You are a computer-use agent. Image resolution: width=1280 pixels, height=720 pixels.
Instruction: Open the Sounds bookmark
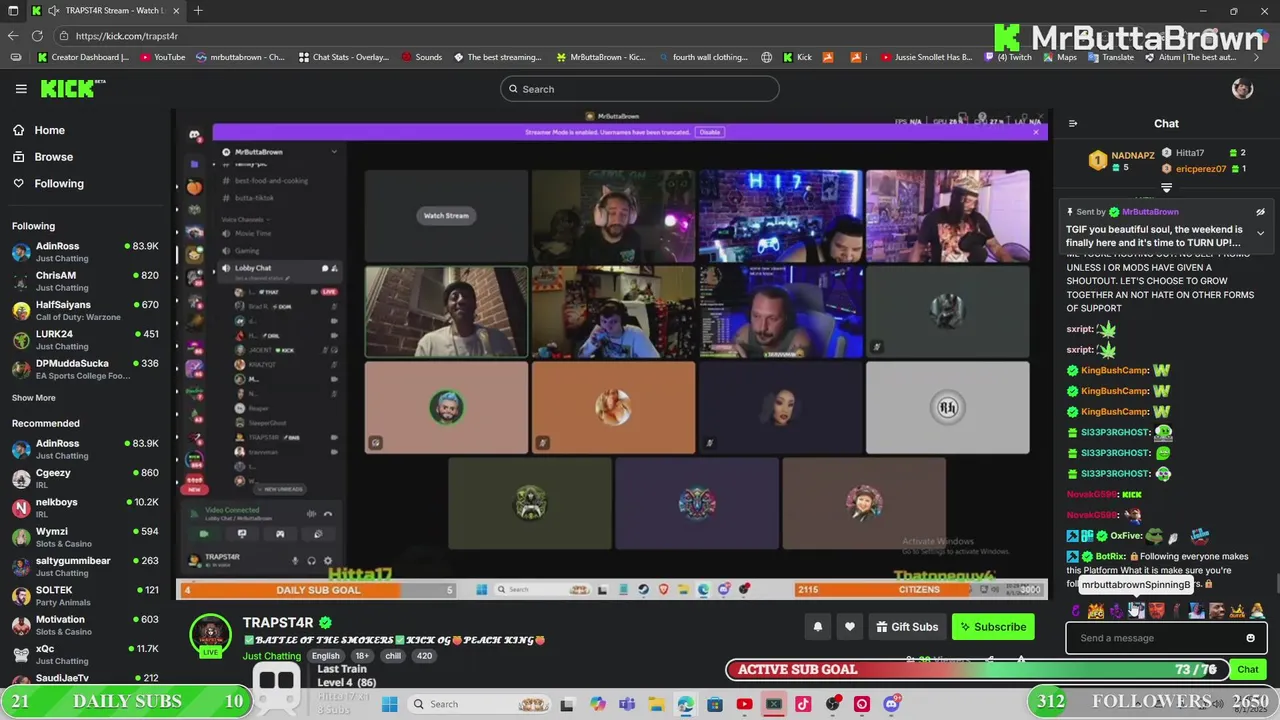pos(421,57)
